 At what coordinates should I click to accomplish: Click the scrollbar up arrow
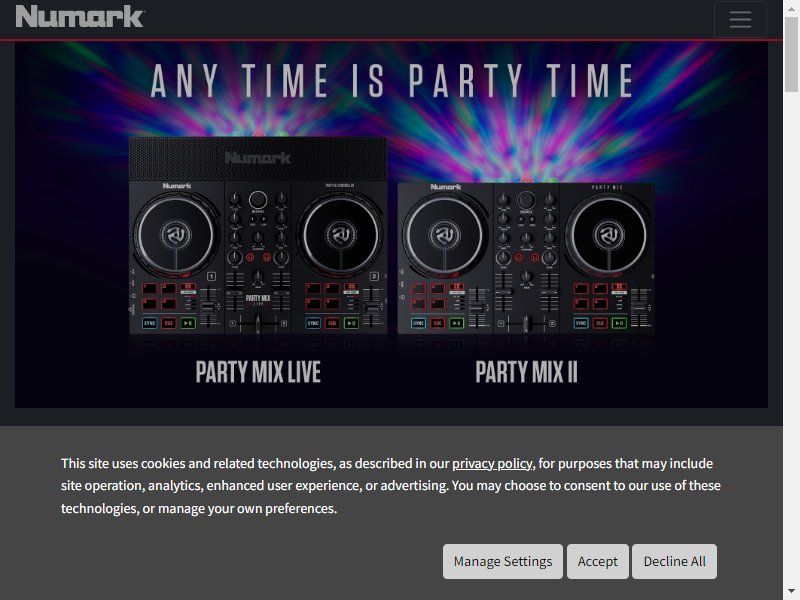791,8
